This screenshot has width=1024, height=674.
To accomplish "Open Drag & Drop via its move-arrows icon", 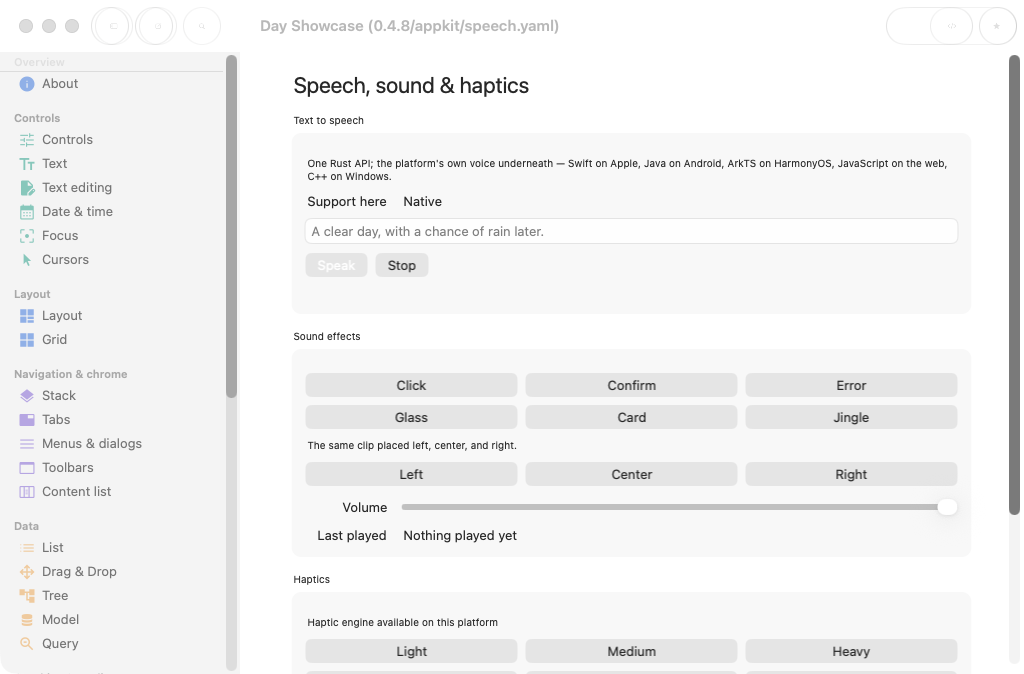I will pos(27,572).
